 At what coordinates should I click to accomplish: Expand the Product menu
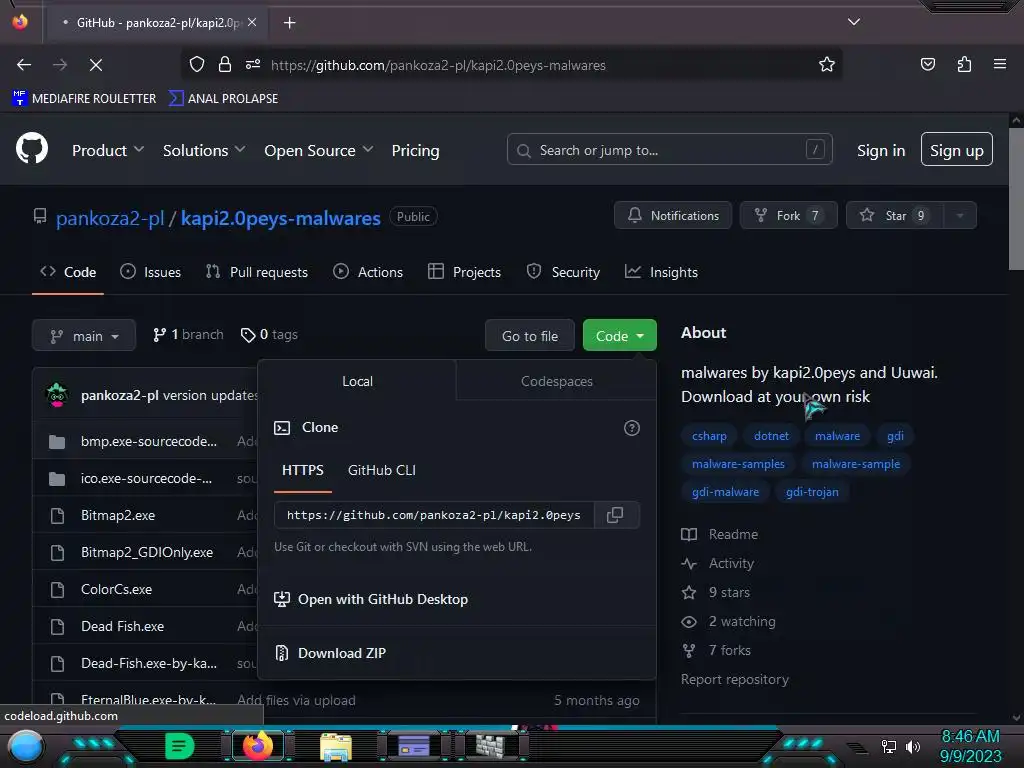[x=108, y=150]
